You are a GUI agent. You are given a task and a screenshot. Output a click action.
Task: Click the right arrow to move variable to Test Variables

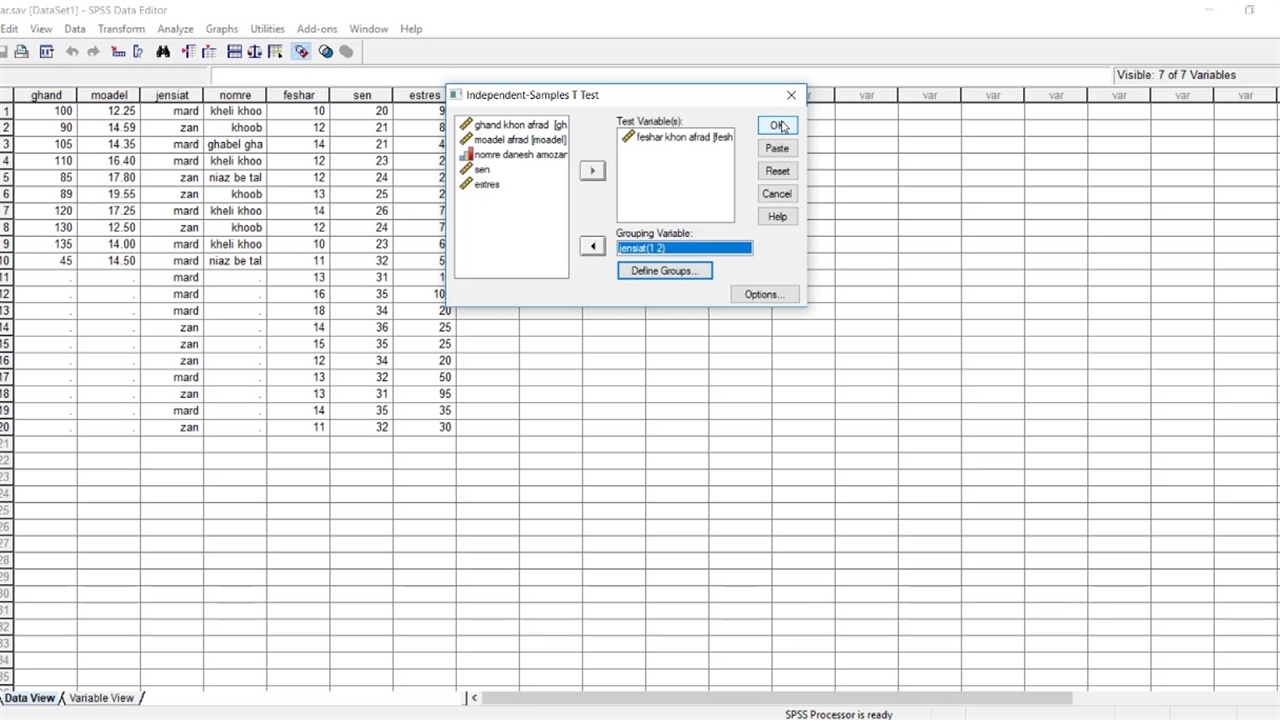click(592, 171)
